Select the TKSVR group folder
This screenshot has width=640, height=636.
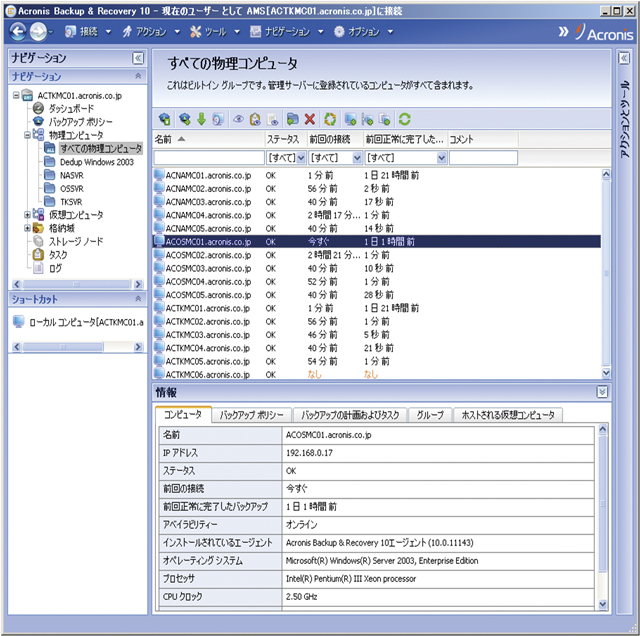[71, 202]
